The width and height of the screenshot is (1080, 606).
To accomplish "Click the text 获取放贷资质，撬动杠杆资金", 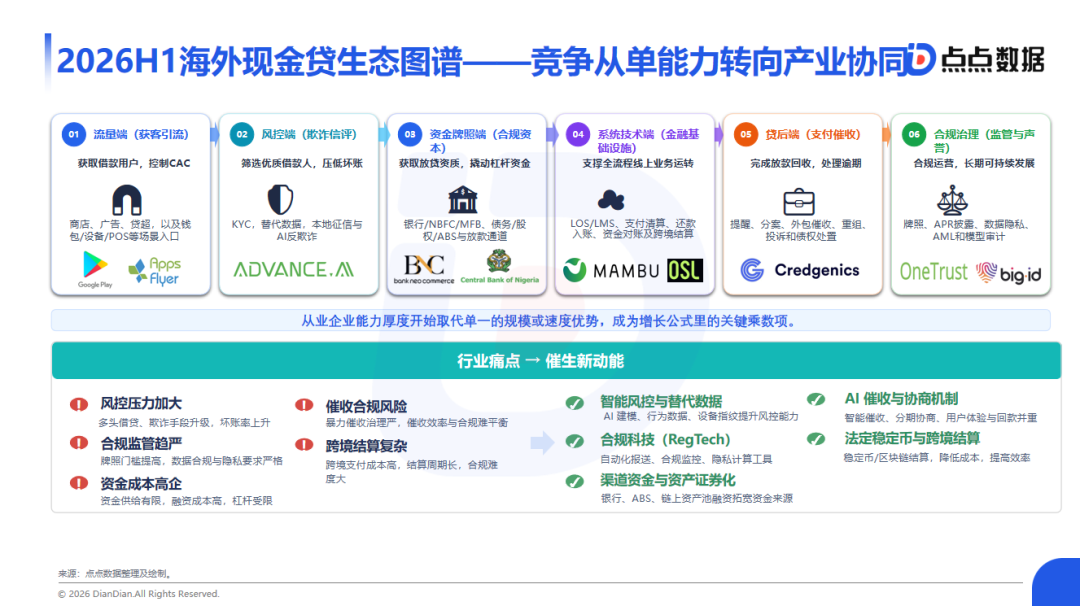I will click(x=465, y=163).
